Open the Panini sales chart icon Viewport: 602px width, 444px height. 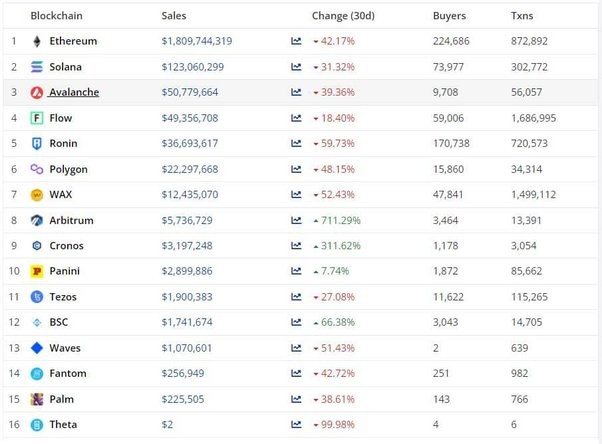(x=296, y=271)
